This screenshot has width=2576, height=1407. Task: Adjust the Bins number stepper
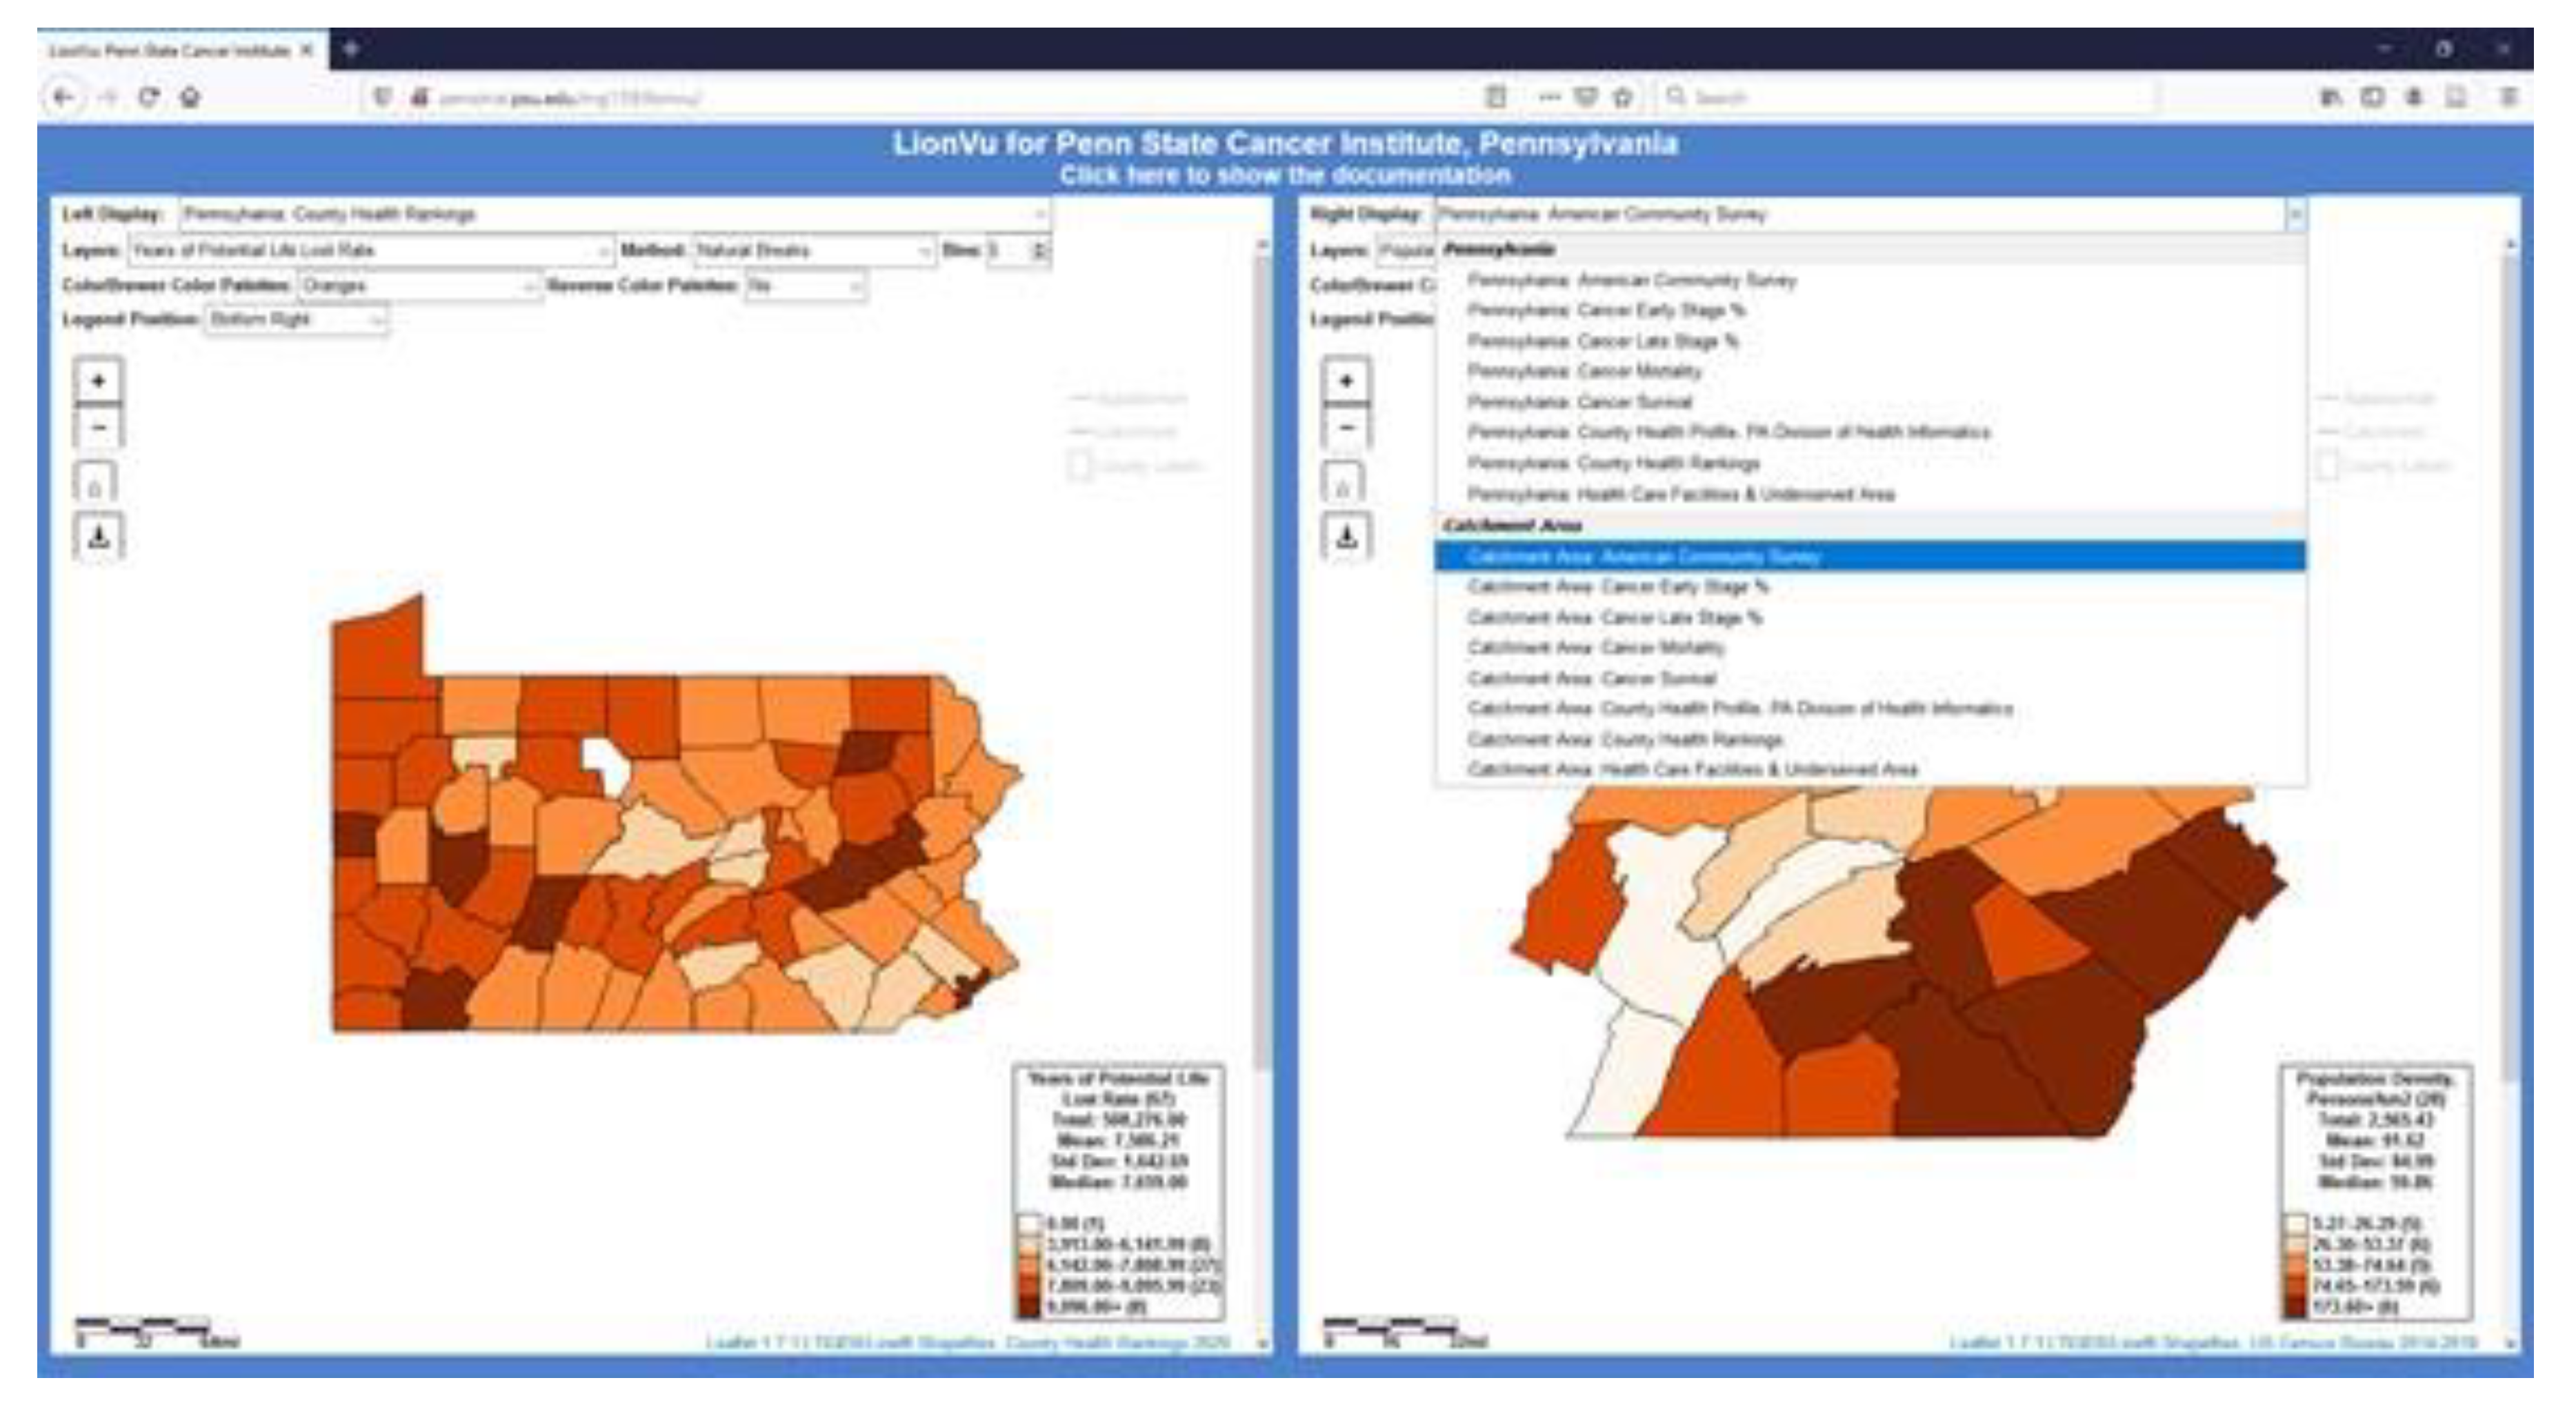pyautogui.click(x=1039, y=250)
